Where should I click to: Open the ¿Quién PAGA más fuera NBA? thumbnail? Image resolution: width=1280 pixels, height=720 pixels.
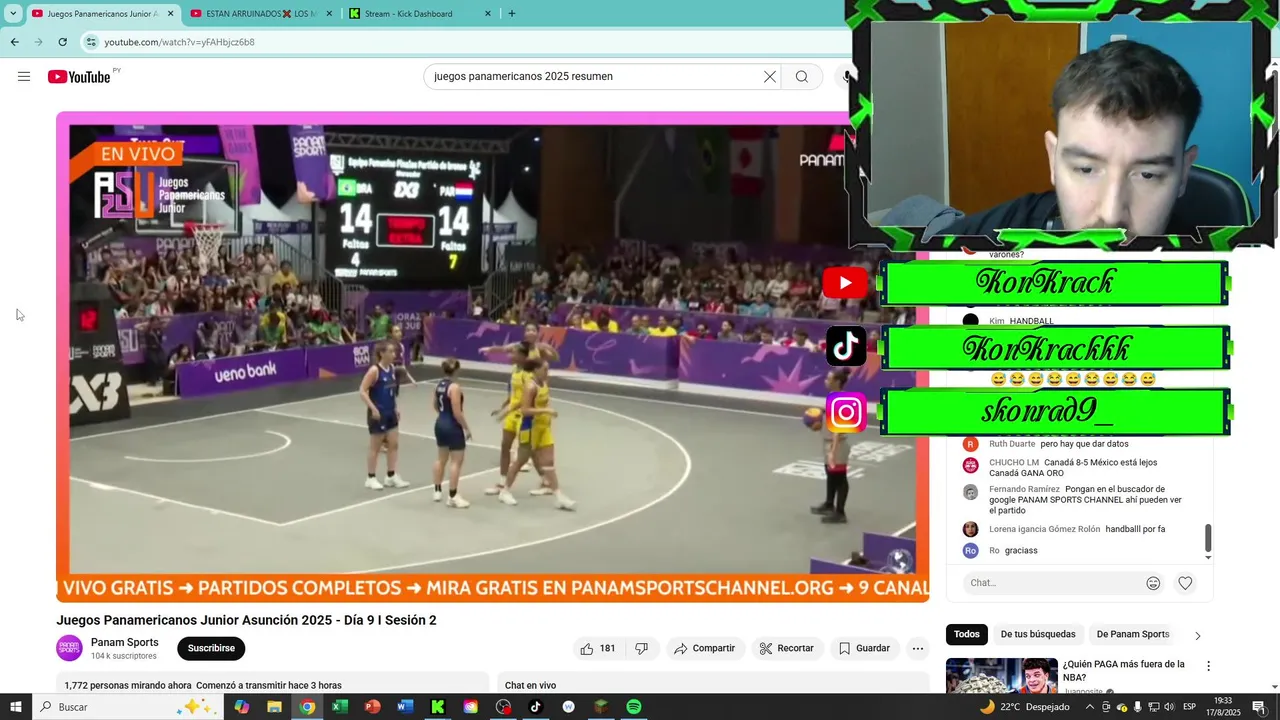1001,676
